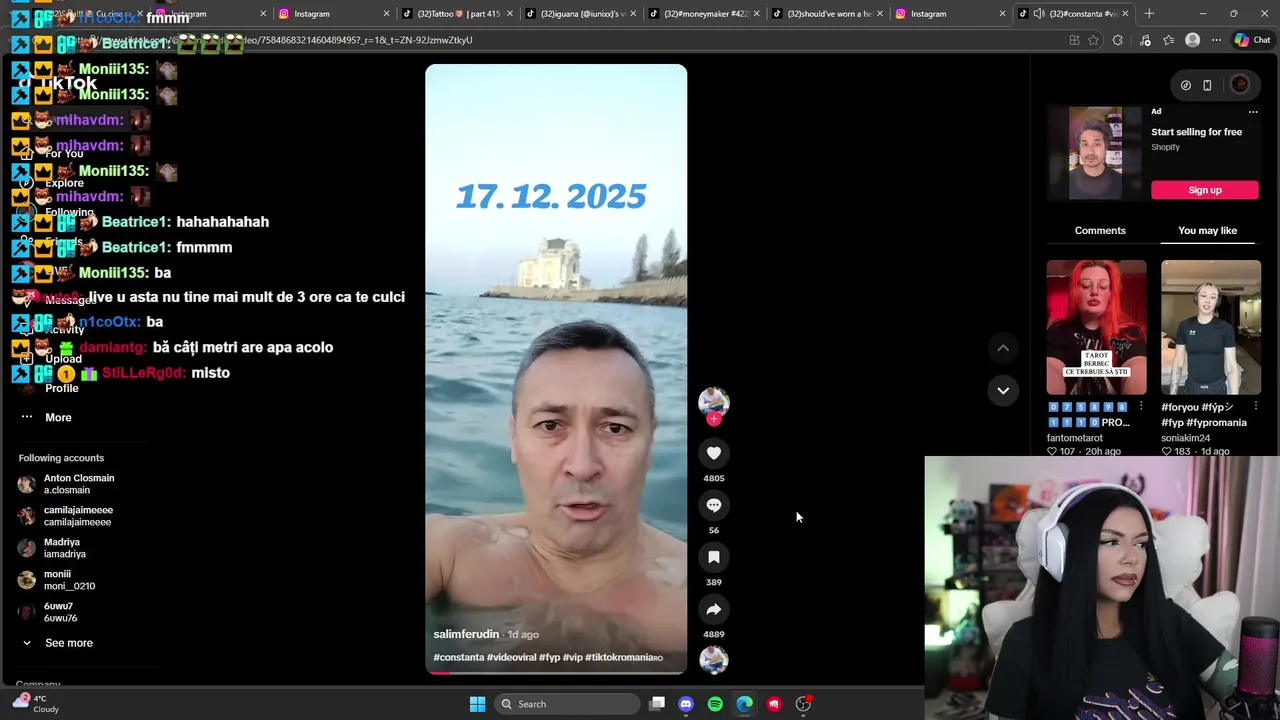
Task: Open Task View on the taskbar
Action: click(x=657, y=704)
